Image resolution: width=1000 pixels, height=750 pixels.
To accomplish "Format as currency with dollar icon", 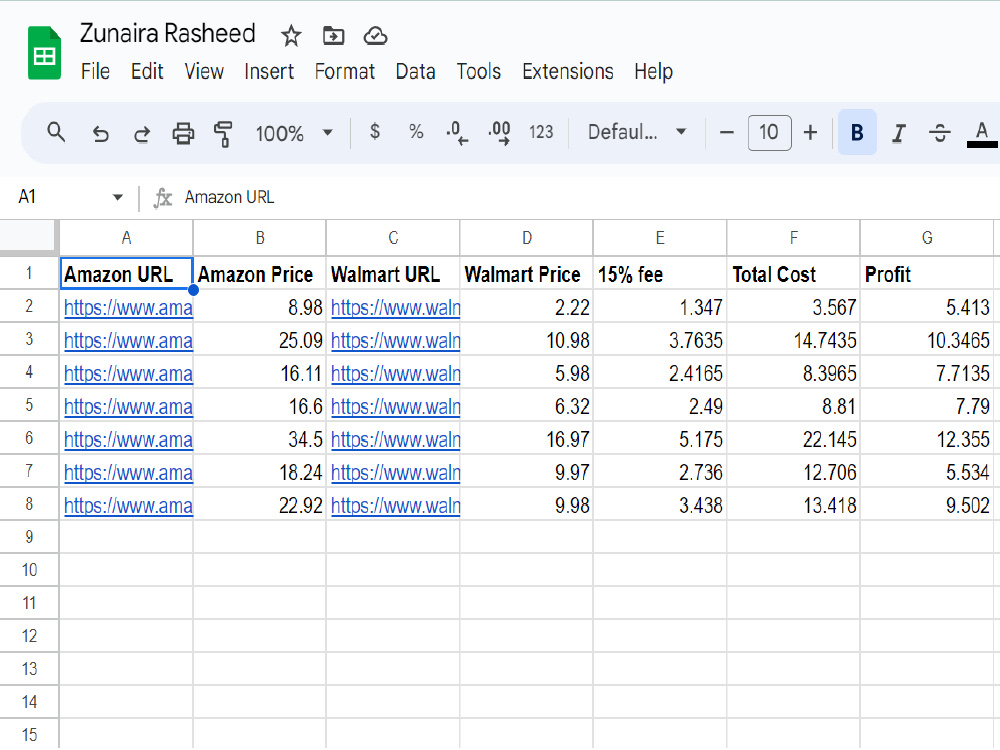I will coord(375,132).
